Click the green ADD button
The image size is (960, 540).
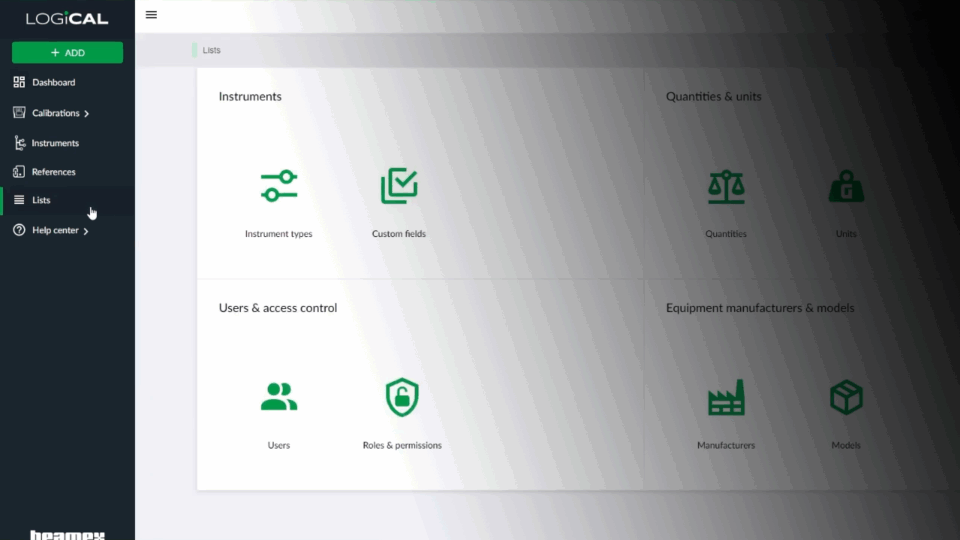67,53
